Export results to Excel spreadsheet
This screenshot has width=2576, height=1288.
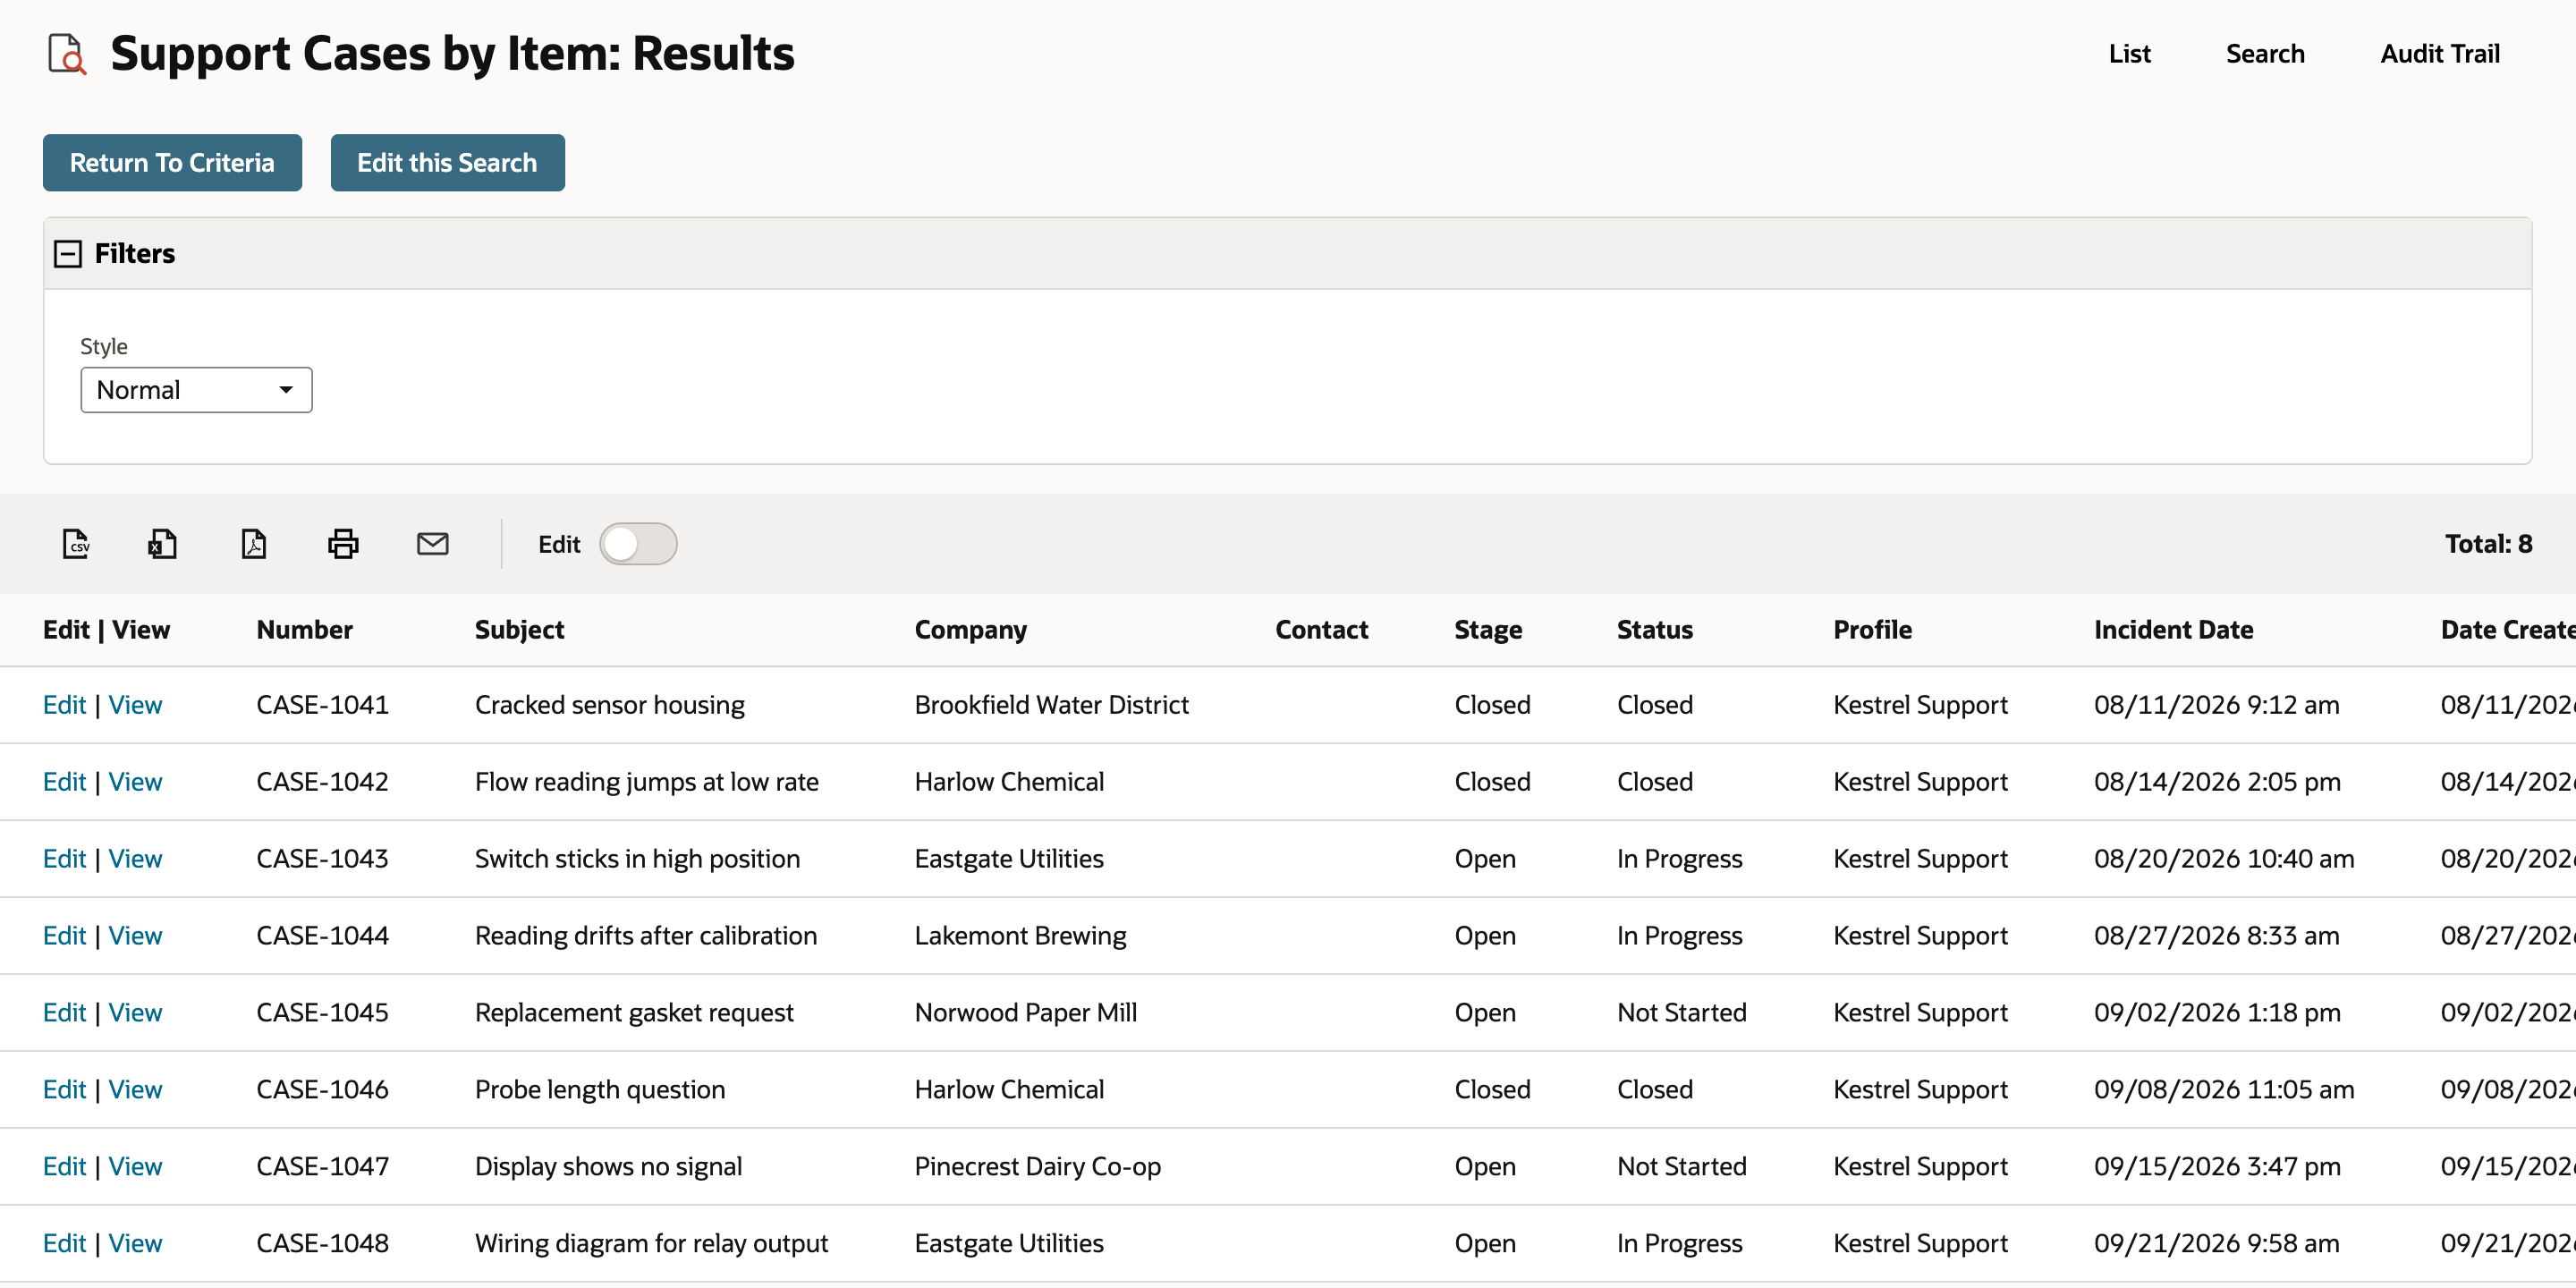pyautogui.click(x=162, y=543)
